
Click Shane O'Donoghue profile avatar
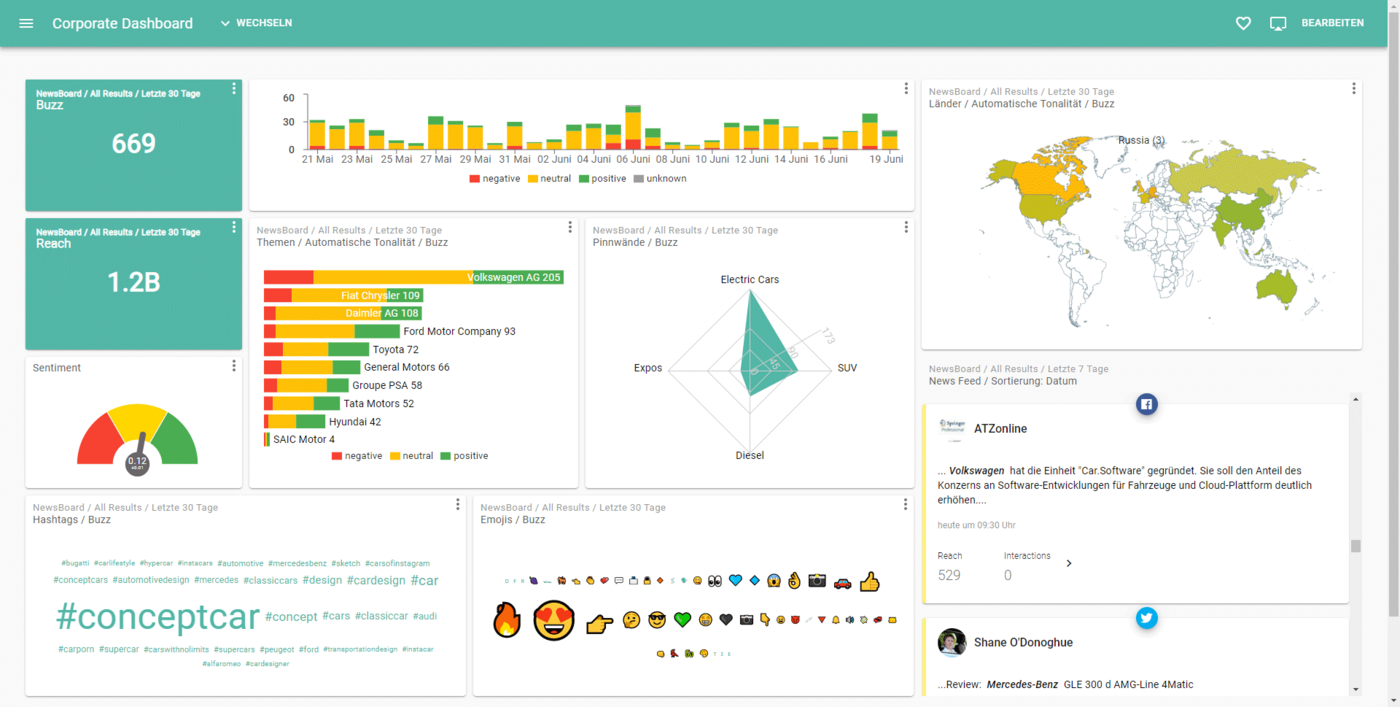coord(952,642)
